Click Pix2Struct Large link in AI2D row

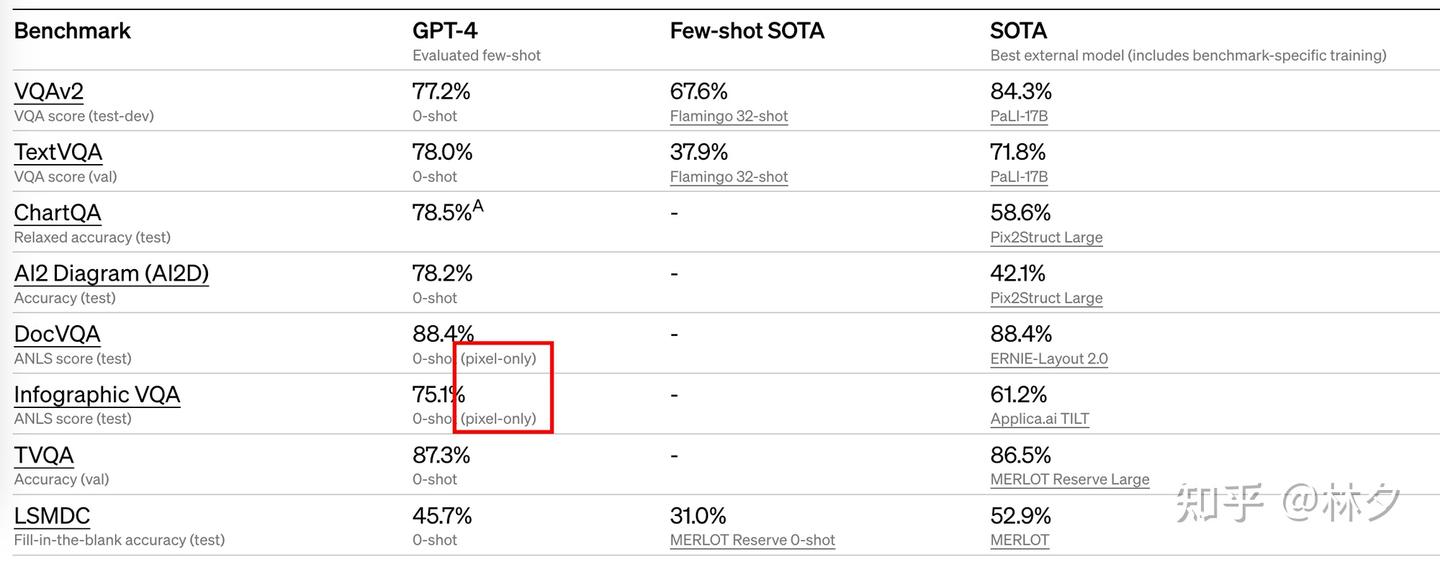point(1046,298)
